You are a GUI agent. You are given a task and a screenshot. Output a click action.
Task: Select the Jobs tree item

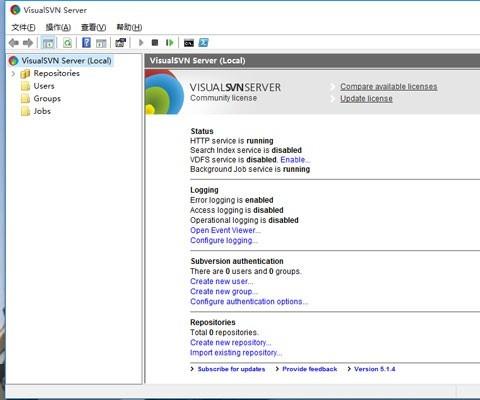(42, 111)
